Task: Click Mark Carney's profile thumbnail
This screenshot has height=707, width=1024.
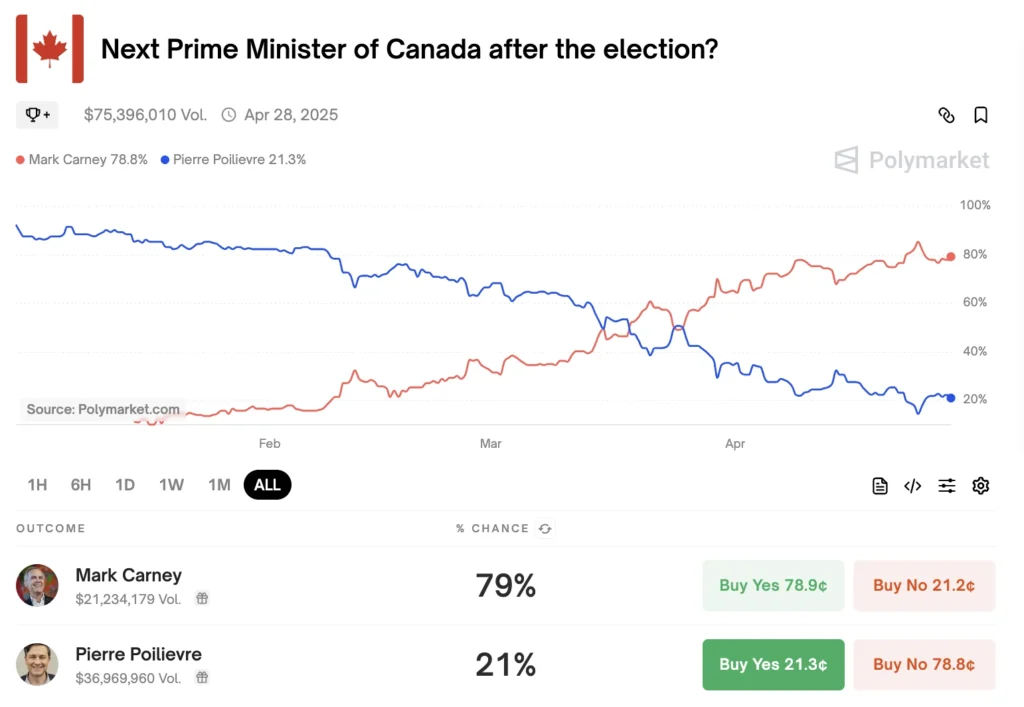Action: pyautogui.click(x=37, y=585)
